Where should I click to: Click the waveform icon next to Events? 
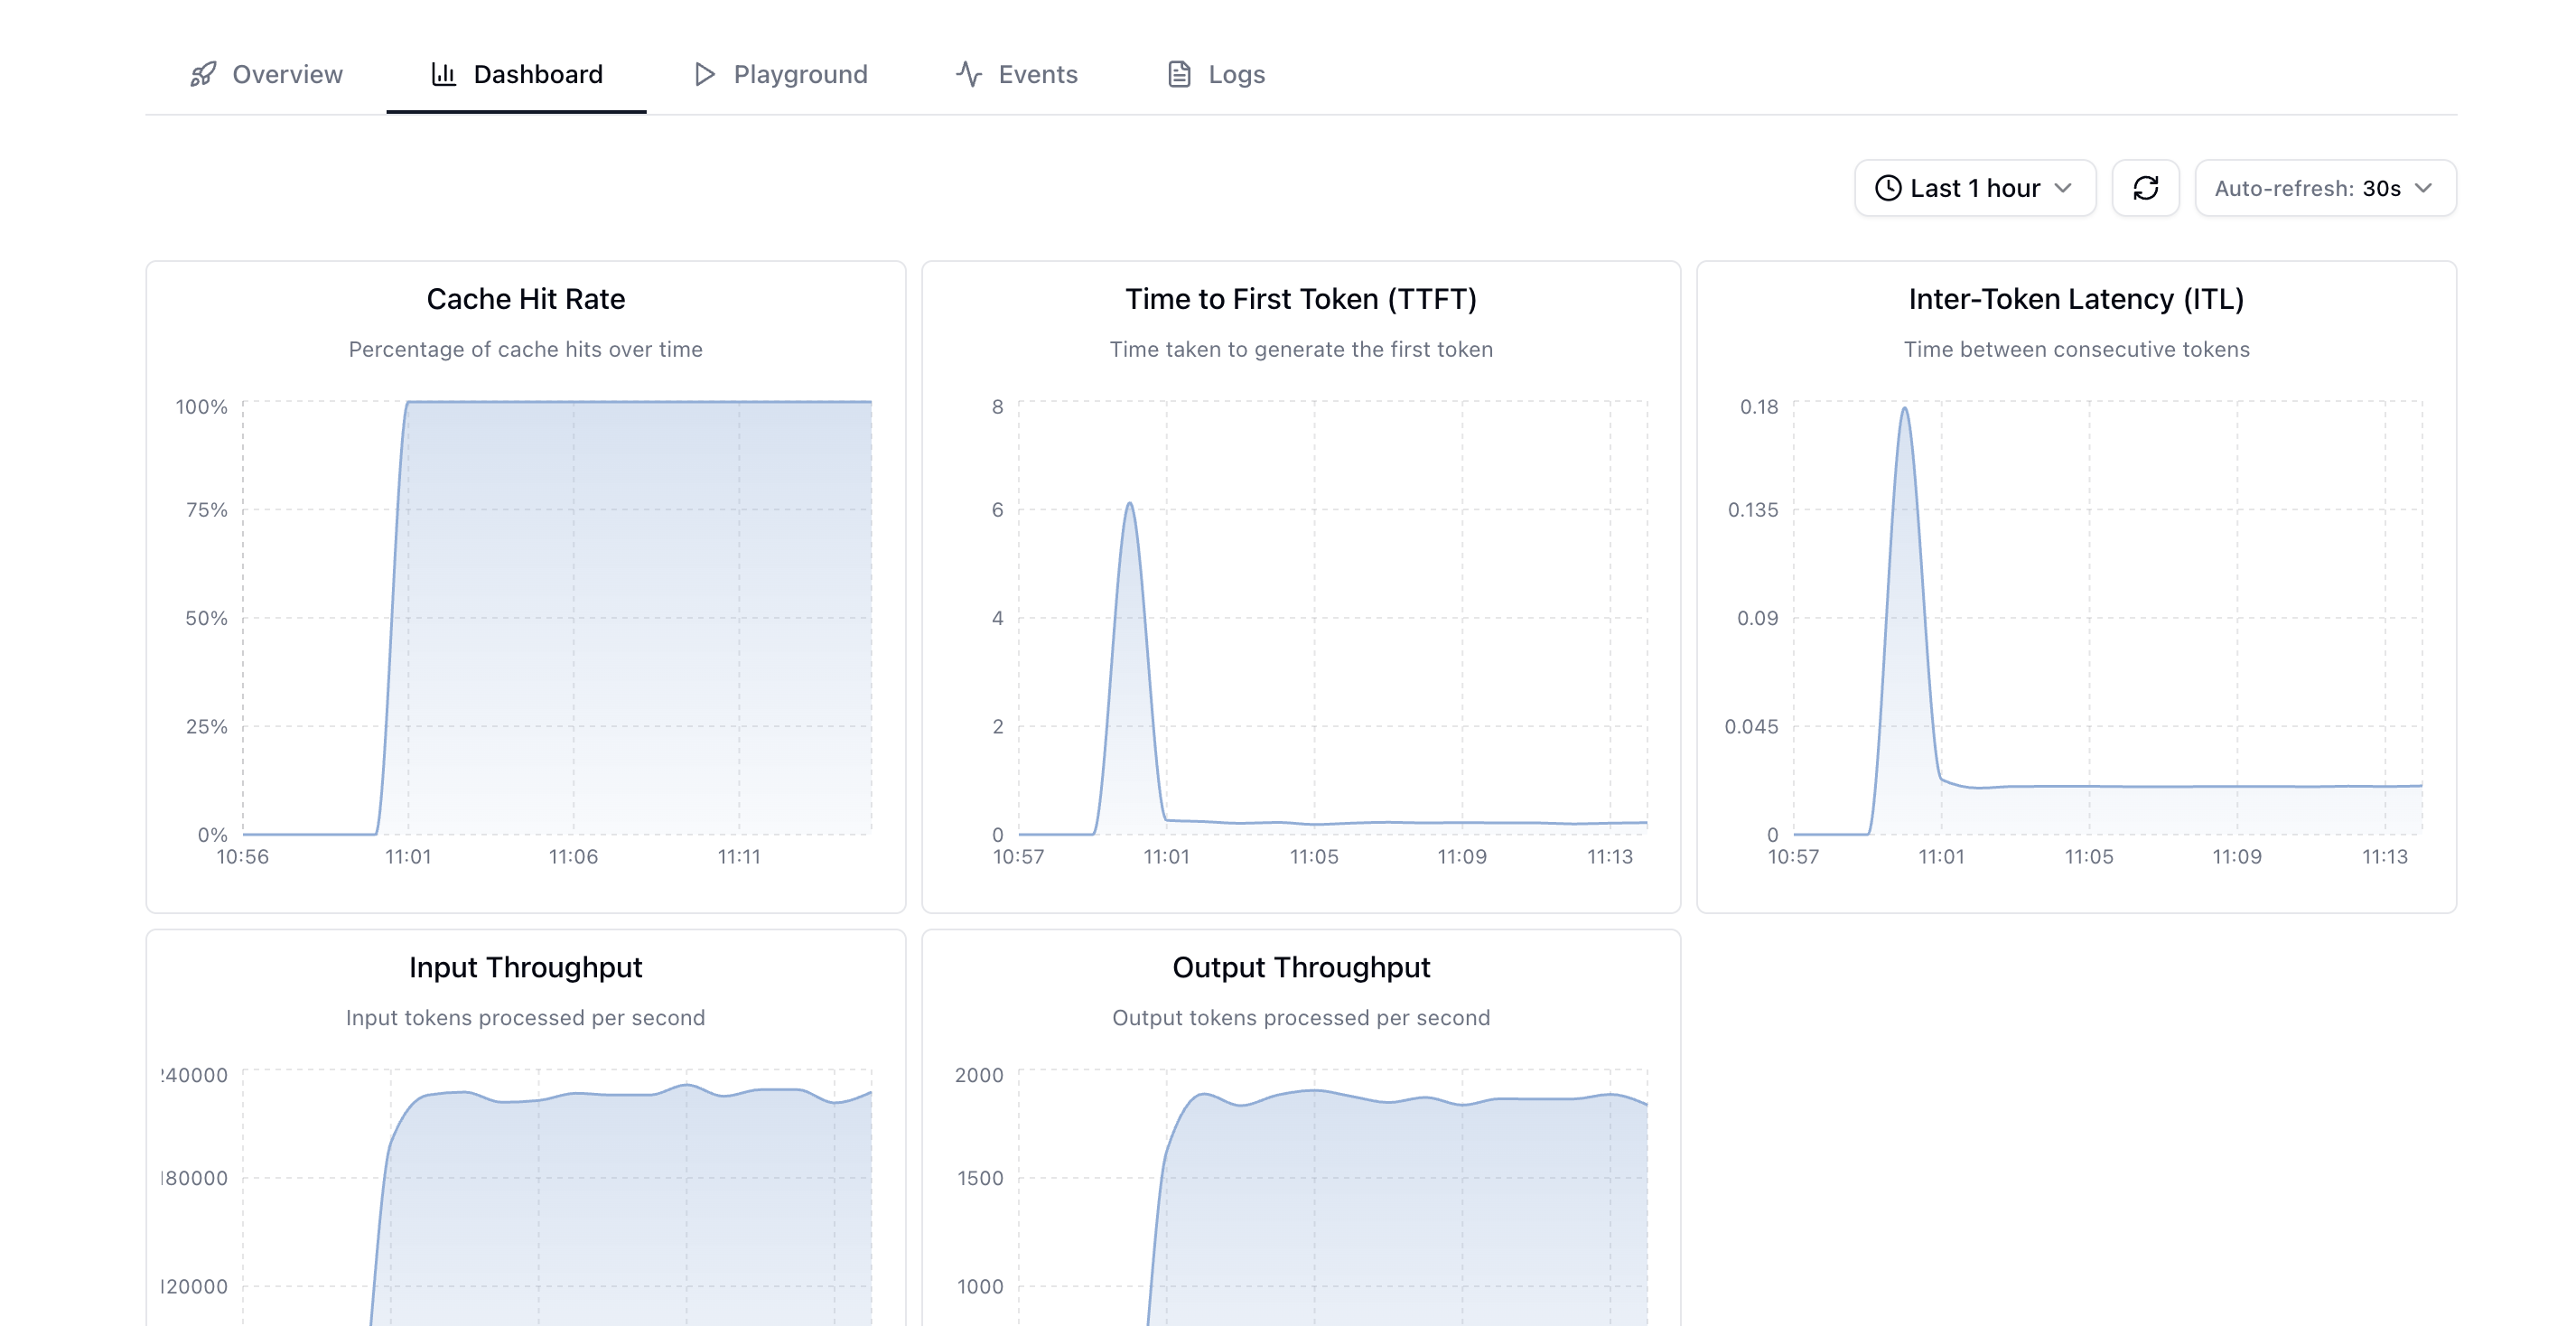coord(968,73)
